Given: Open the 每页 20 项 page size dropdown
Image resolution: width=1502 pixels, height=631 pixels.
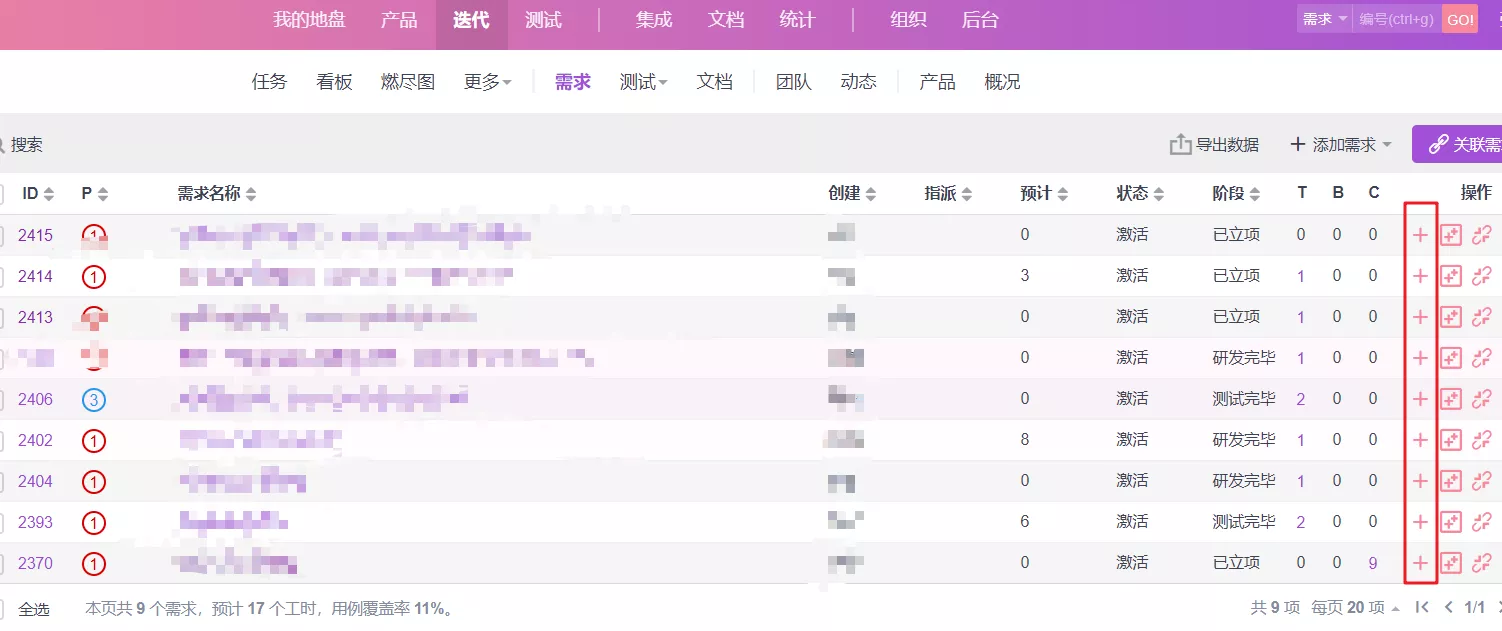Looking at the screenshot, I should tap(1355, 607).
